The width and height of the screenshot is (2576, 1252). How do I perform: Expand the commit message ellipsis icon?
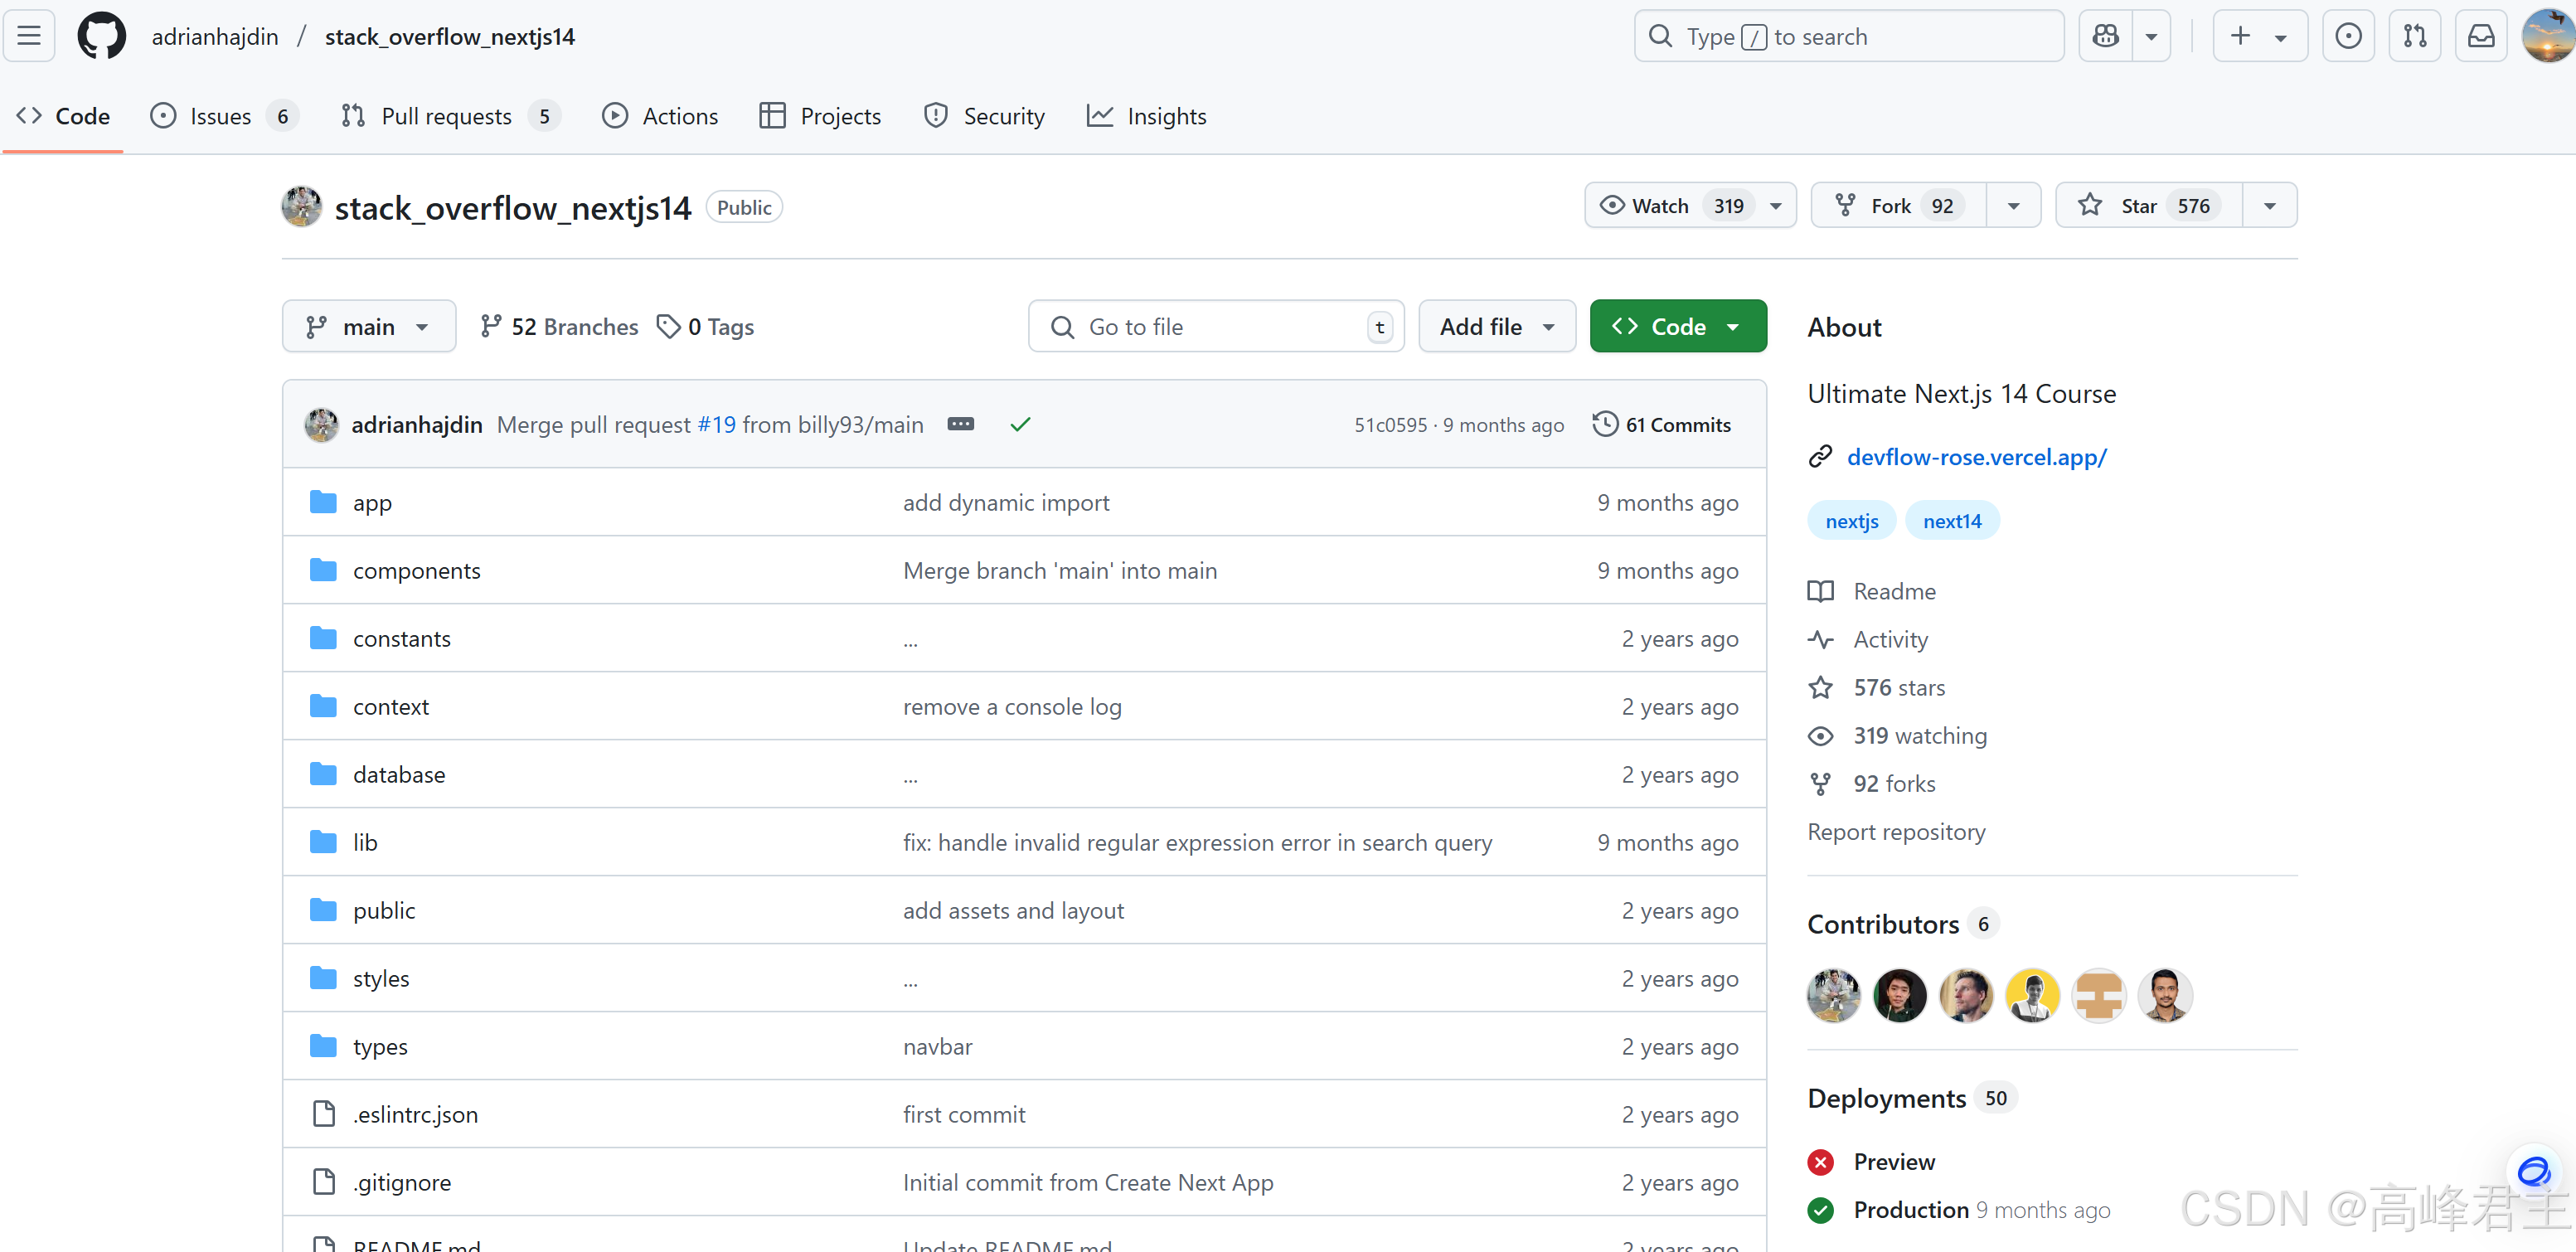[960, 424]
